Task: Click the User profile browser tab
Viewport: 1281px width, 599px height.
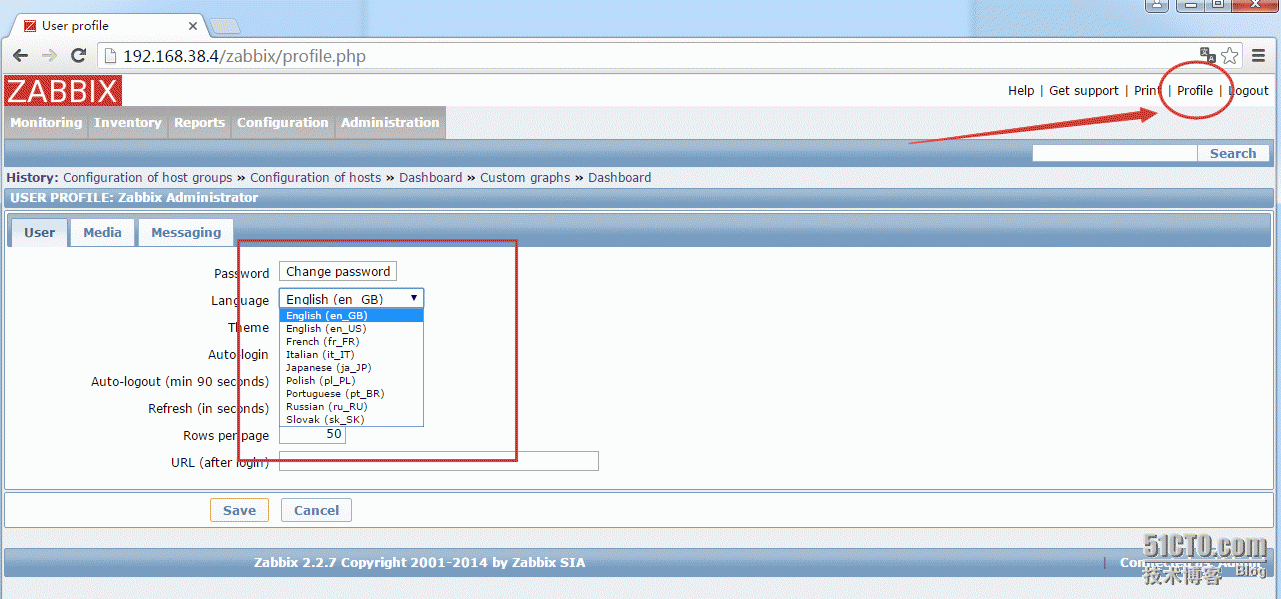Action: tap(110, 25)
